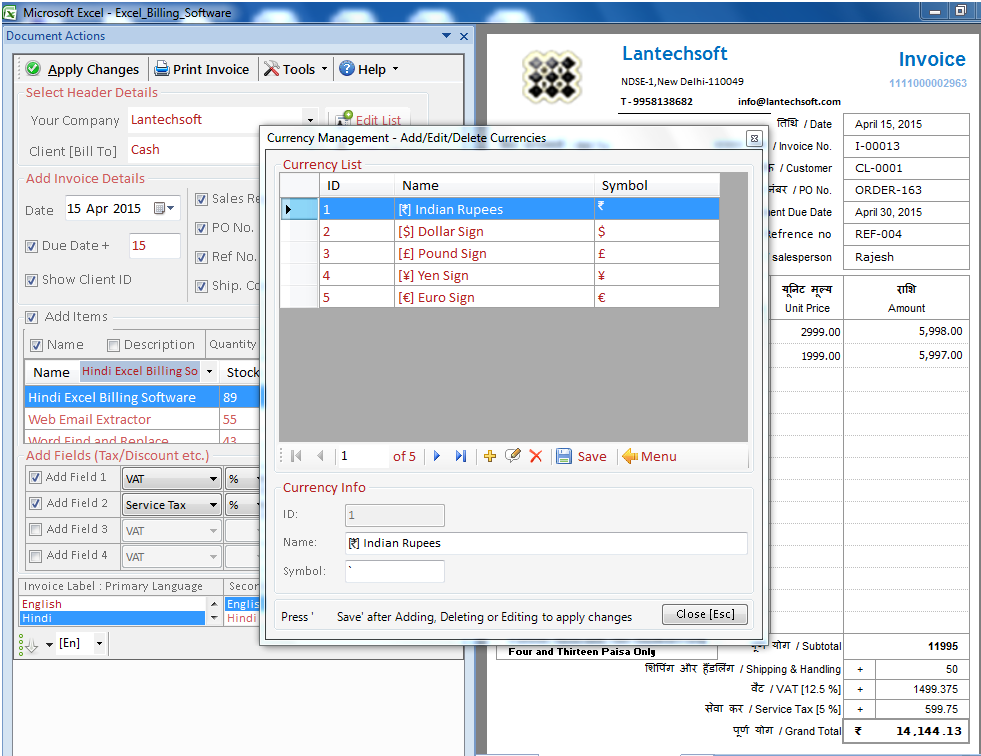Click the toolbar options icon beside [En]
981x756 pixels.
pos(29,645)
